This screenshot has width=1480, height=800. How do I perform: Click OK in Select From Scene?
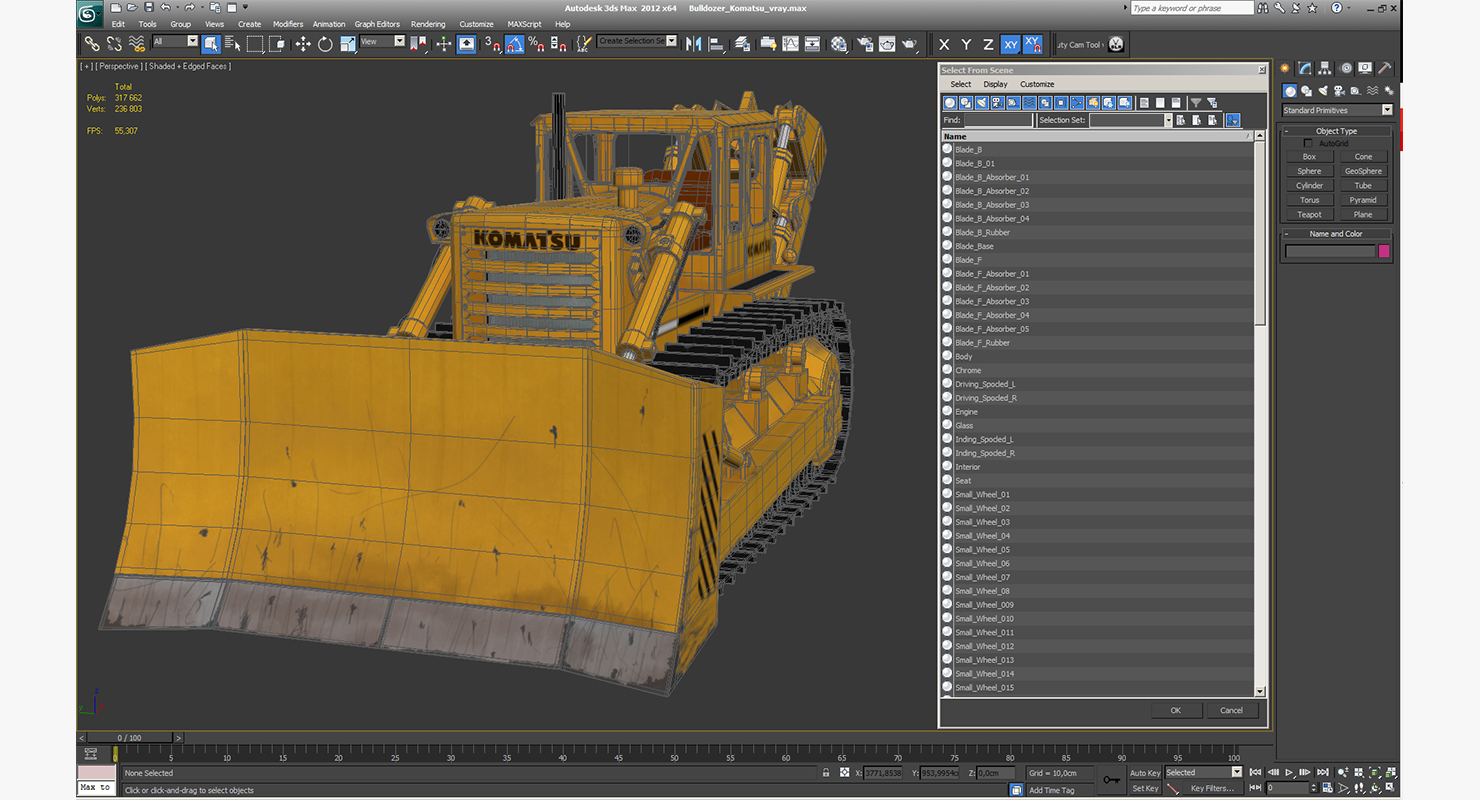(x=1175, y=710)
